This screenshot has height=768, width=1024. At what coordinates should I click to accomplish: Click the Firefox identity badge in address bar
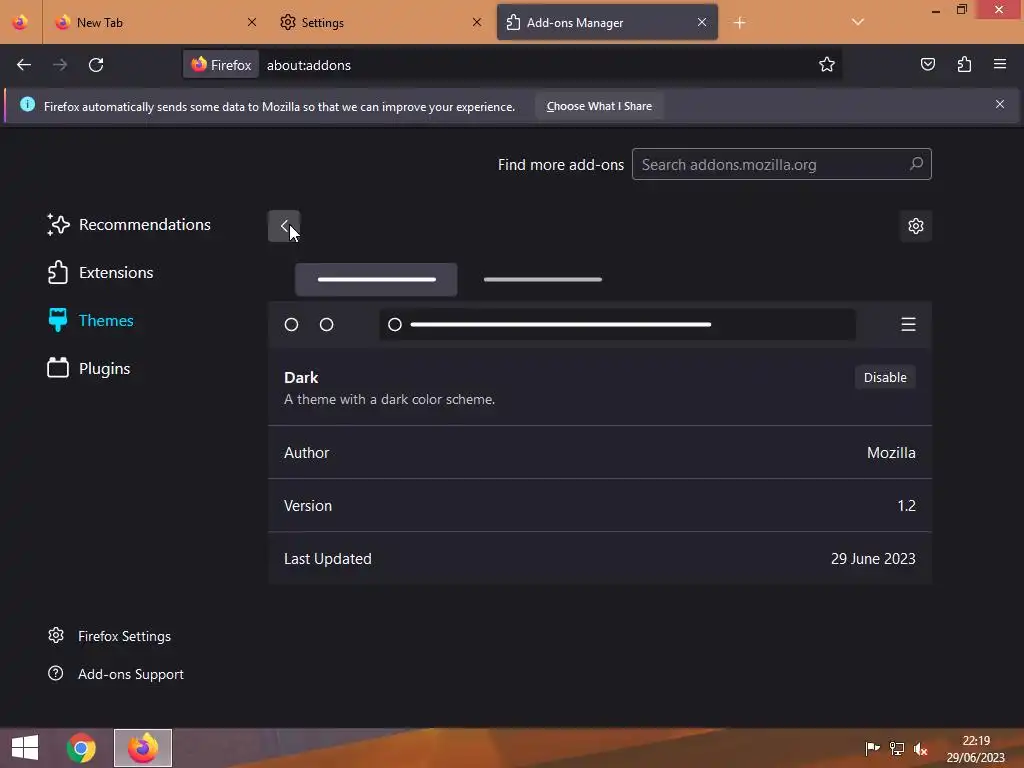221,65
